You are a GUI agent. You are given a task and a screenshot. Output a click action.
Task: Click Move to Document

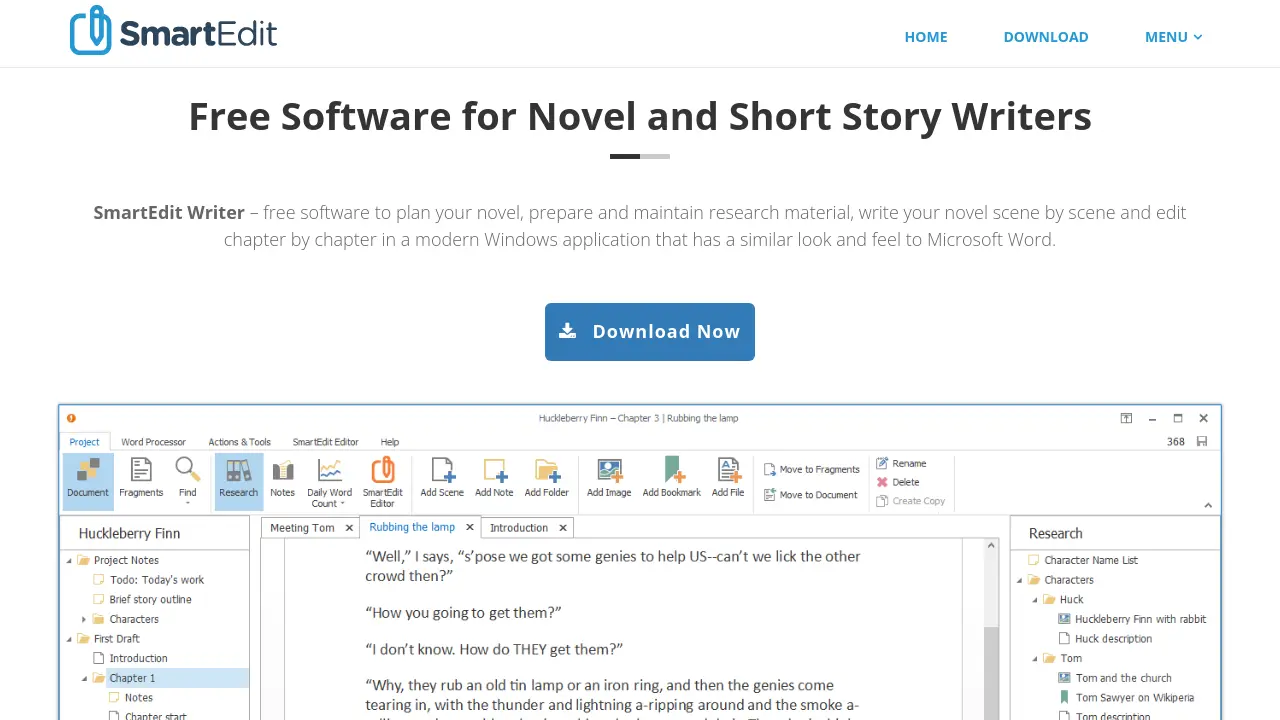[811, 495]
